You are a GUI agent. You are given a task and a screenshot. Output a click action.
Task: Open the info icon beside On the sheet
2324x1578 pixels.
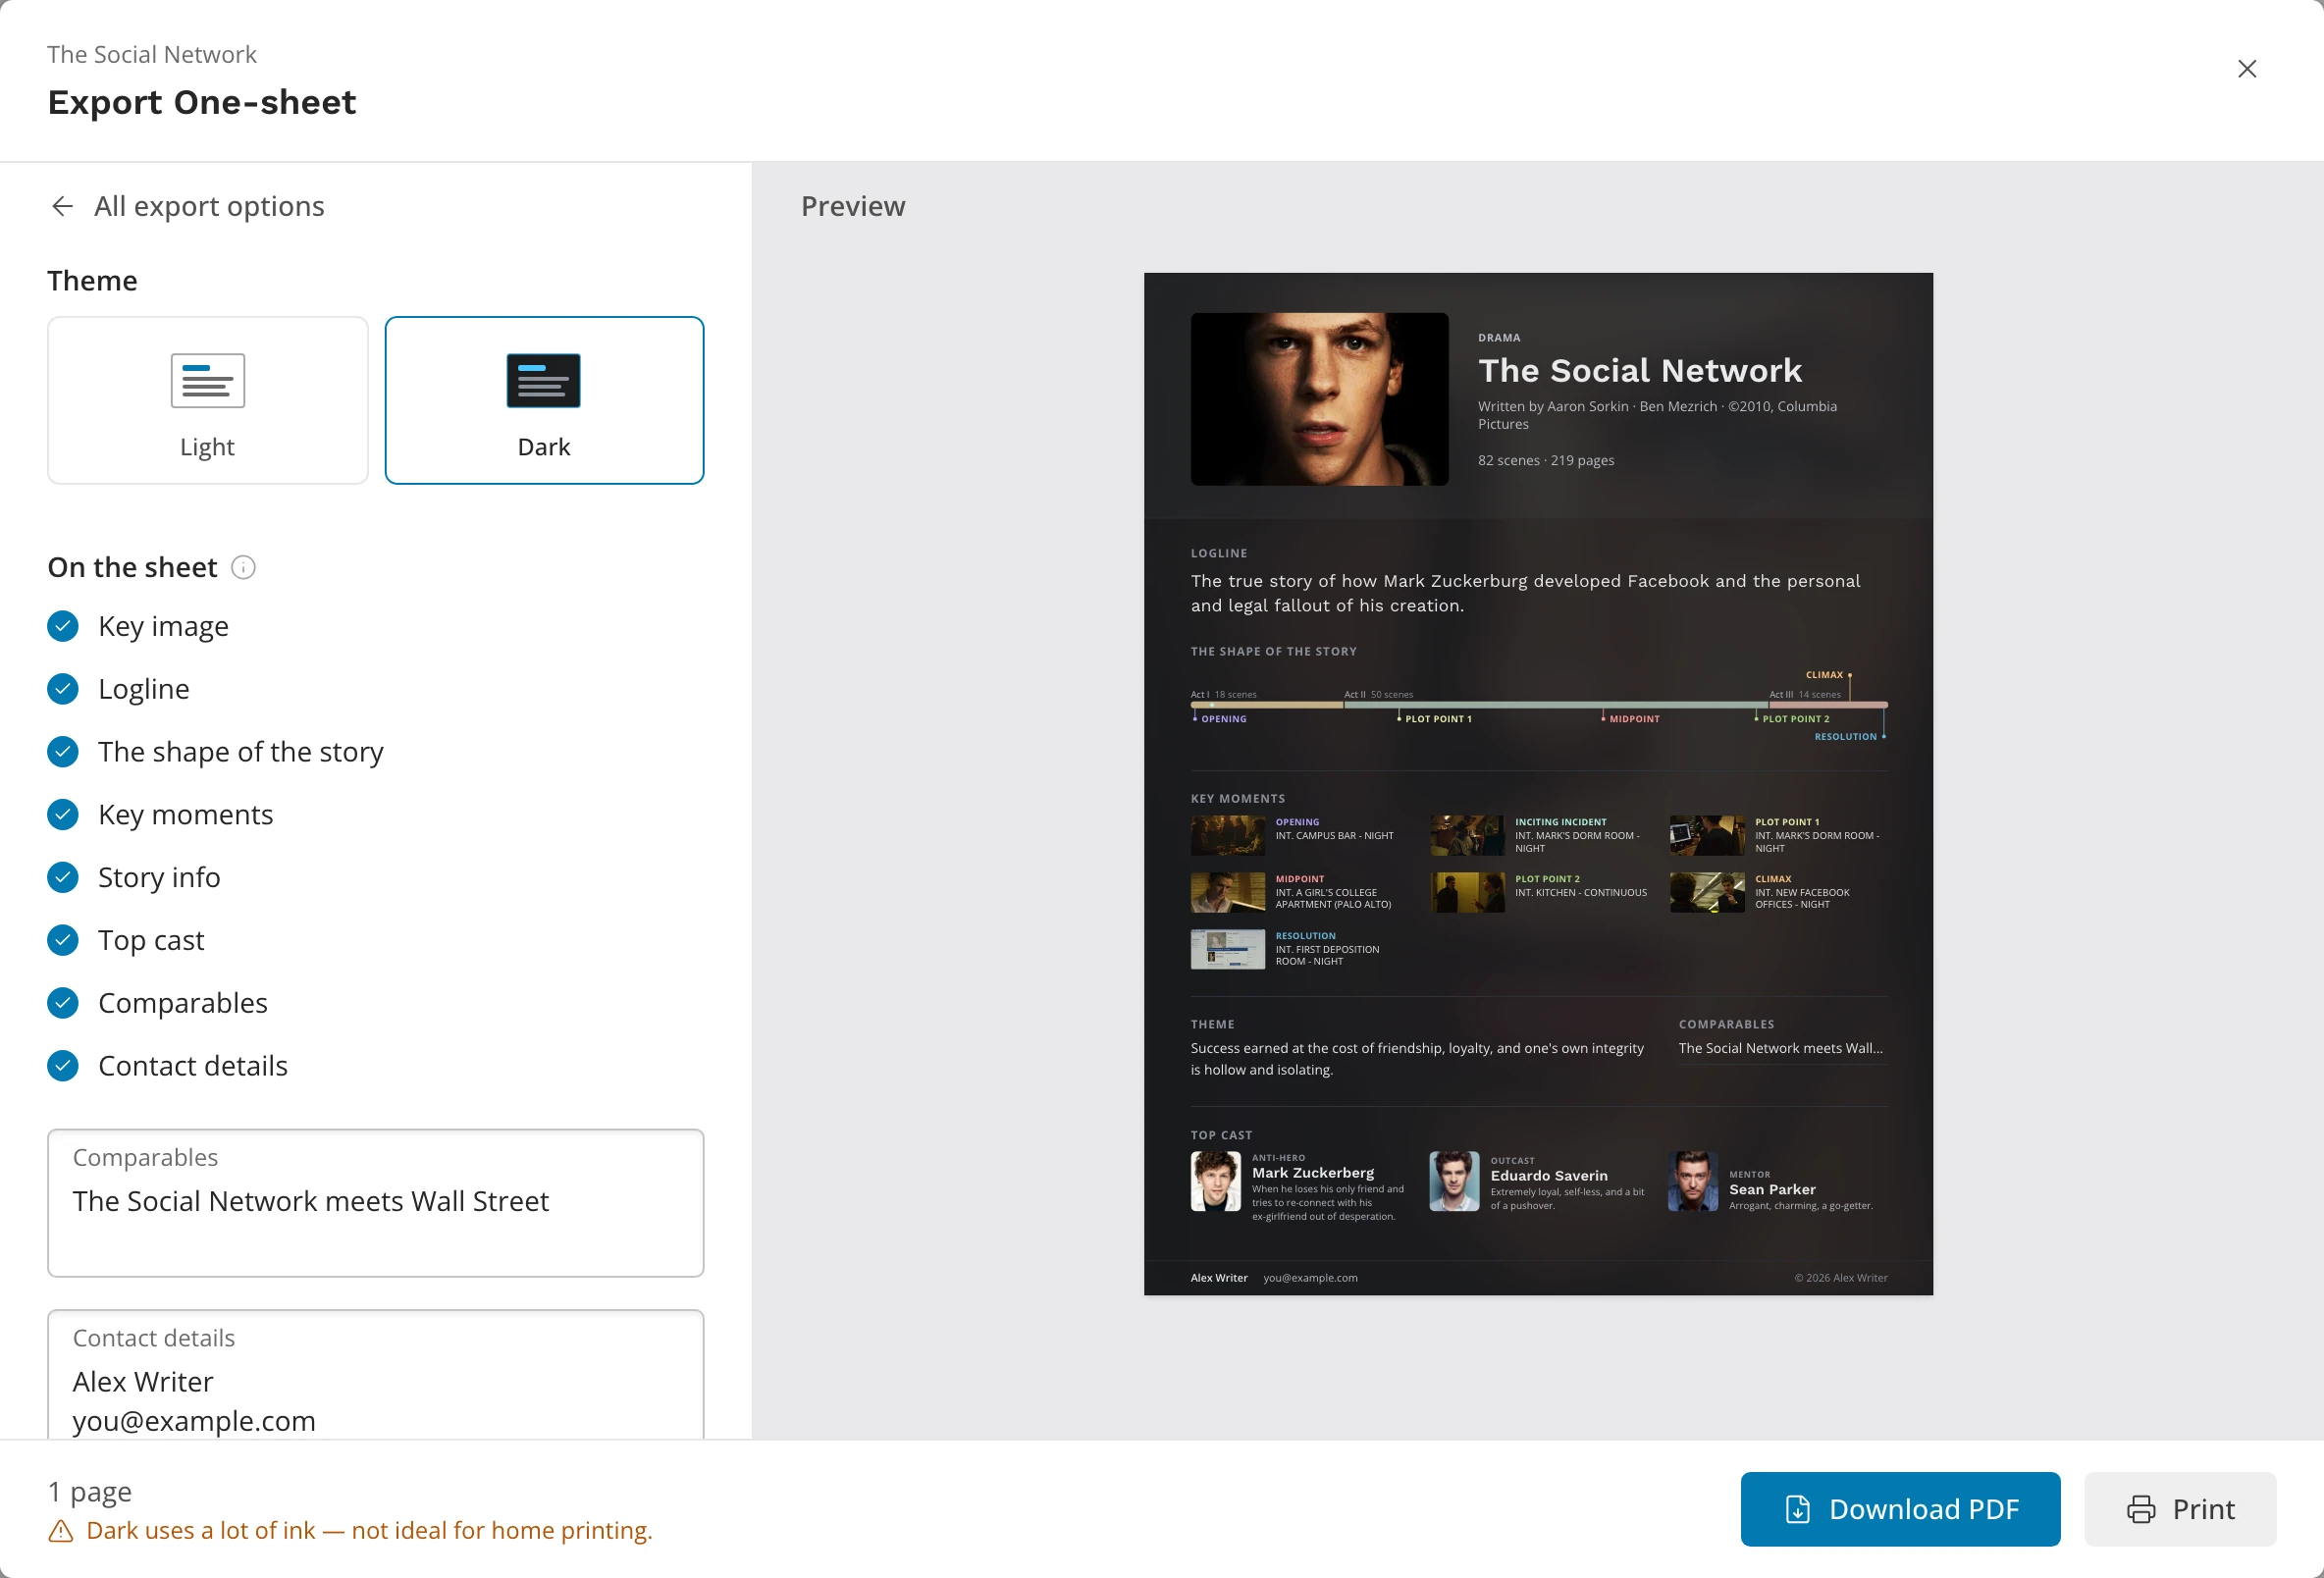243,567
